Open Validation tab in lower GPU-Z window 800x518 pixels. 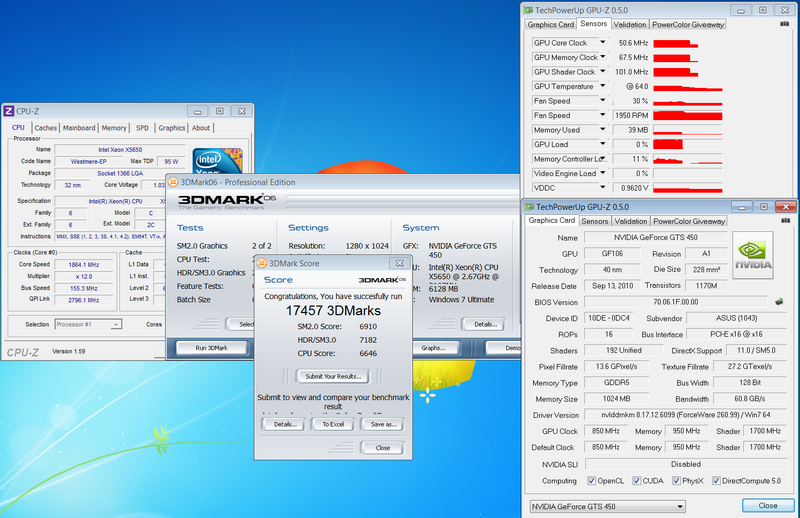[x=630, y=221]
